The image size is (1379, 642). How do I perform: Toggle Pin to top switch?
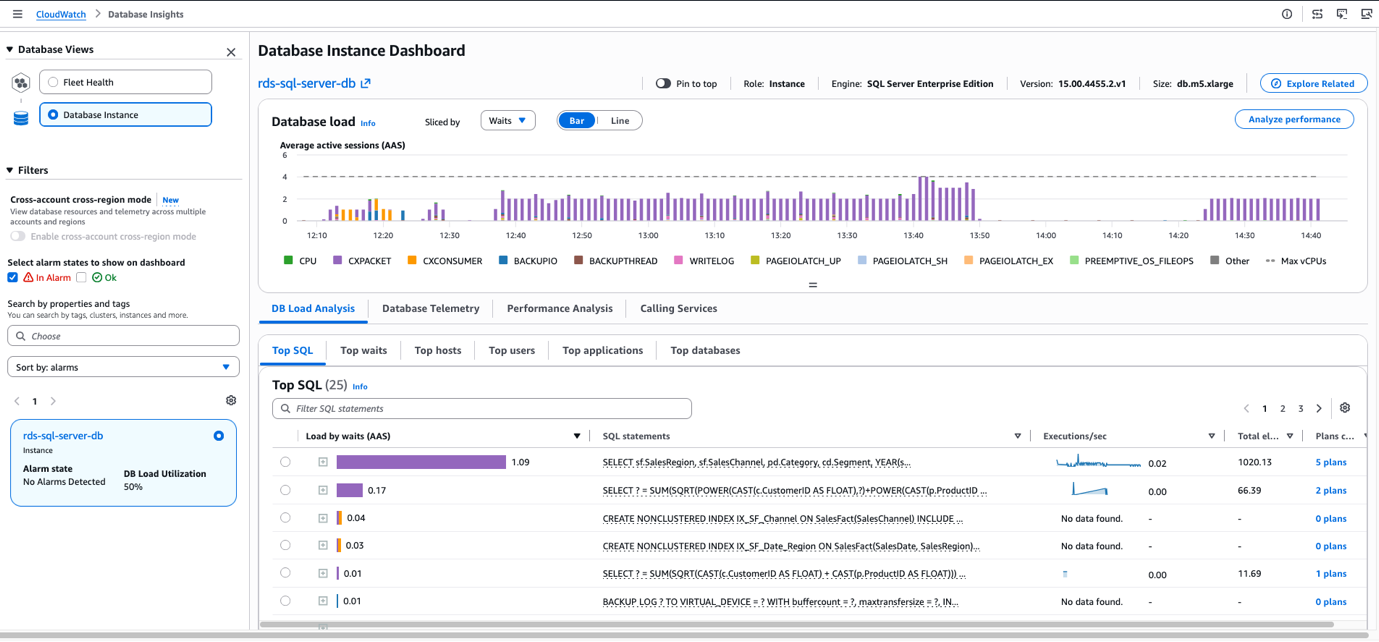point(663,84)
